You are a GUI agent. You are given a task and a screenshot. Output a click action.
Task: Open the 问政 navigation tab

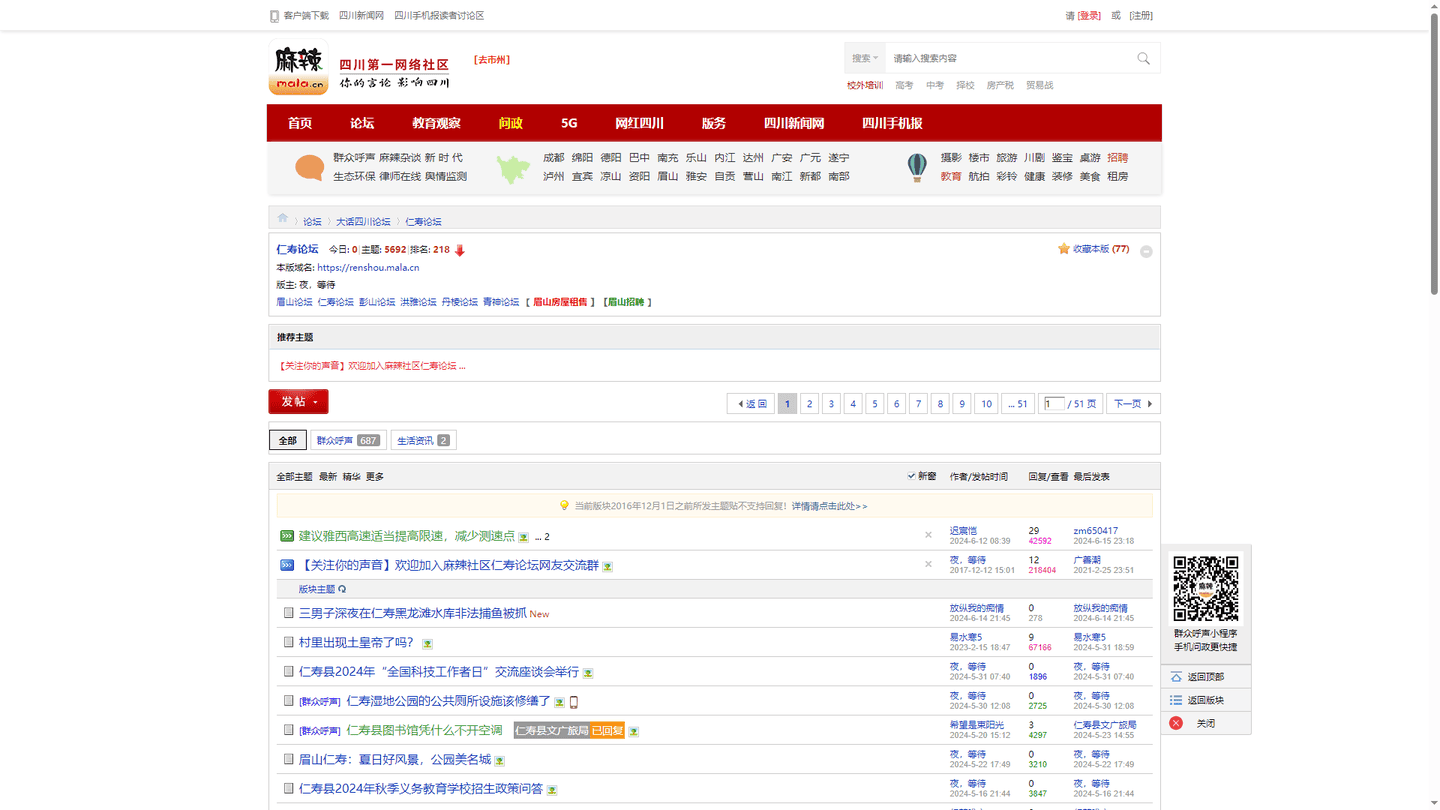pos(511,123)
